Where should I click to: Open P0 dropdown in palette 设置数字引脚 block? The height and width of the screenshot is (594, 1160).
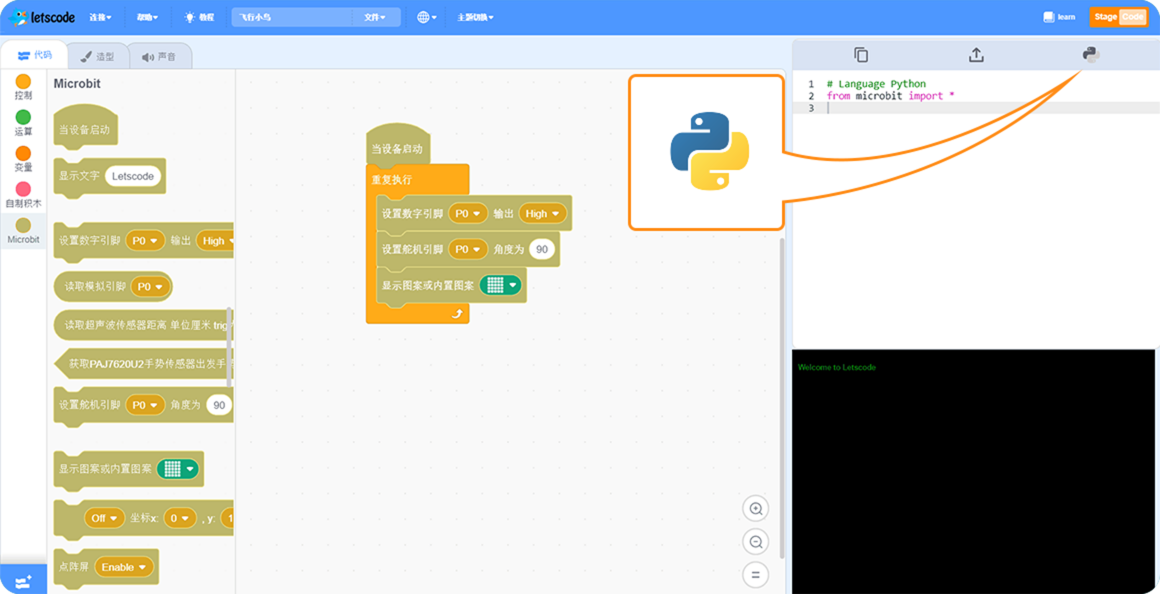pos(146,240)
